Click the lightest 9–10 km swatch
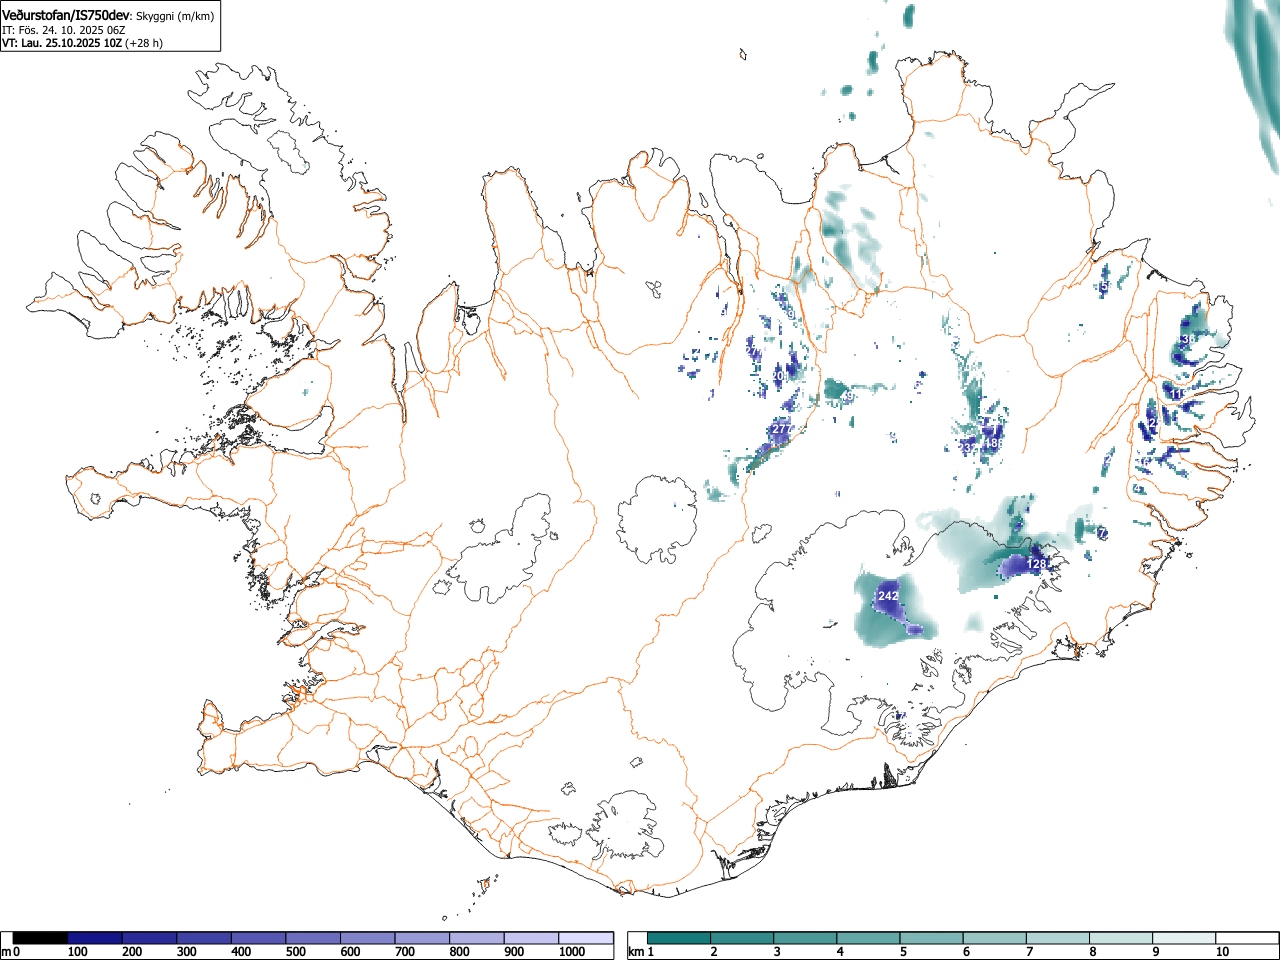This screenshot has width=1280, height=960. [1183, 938]
